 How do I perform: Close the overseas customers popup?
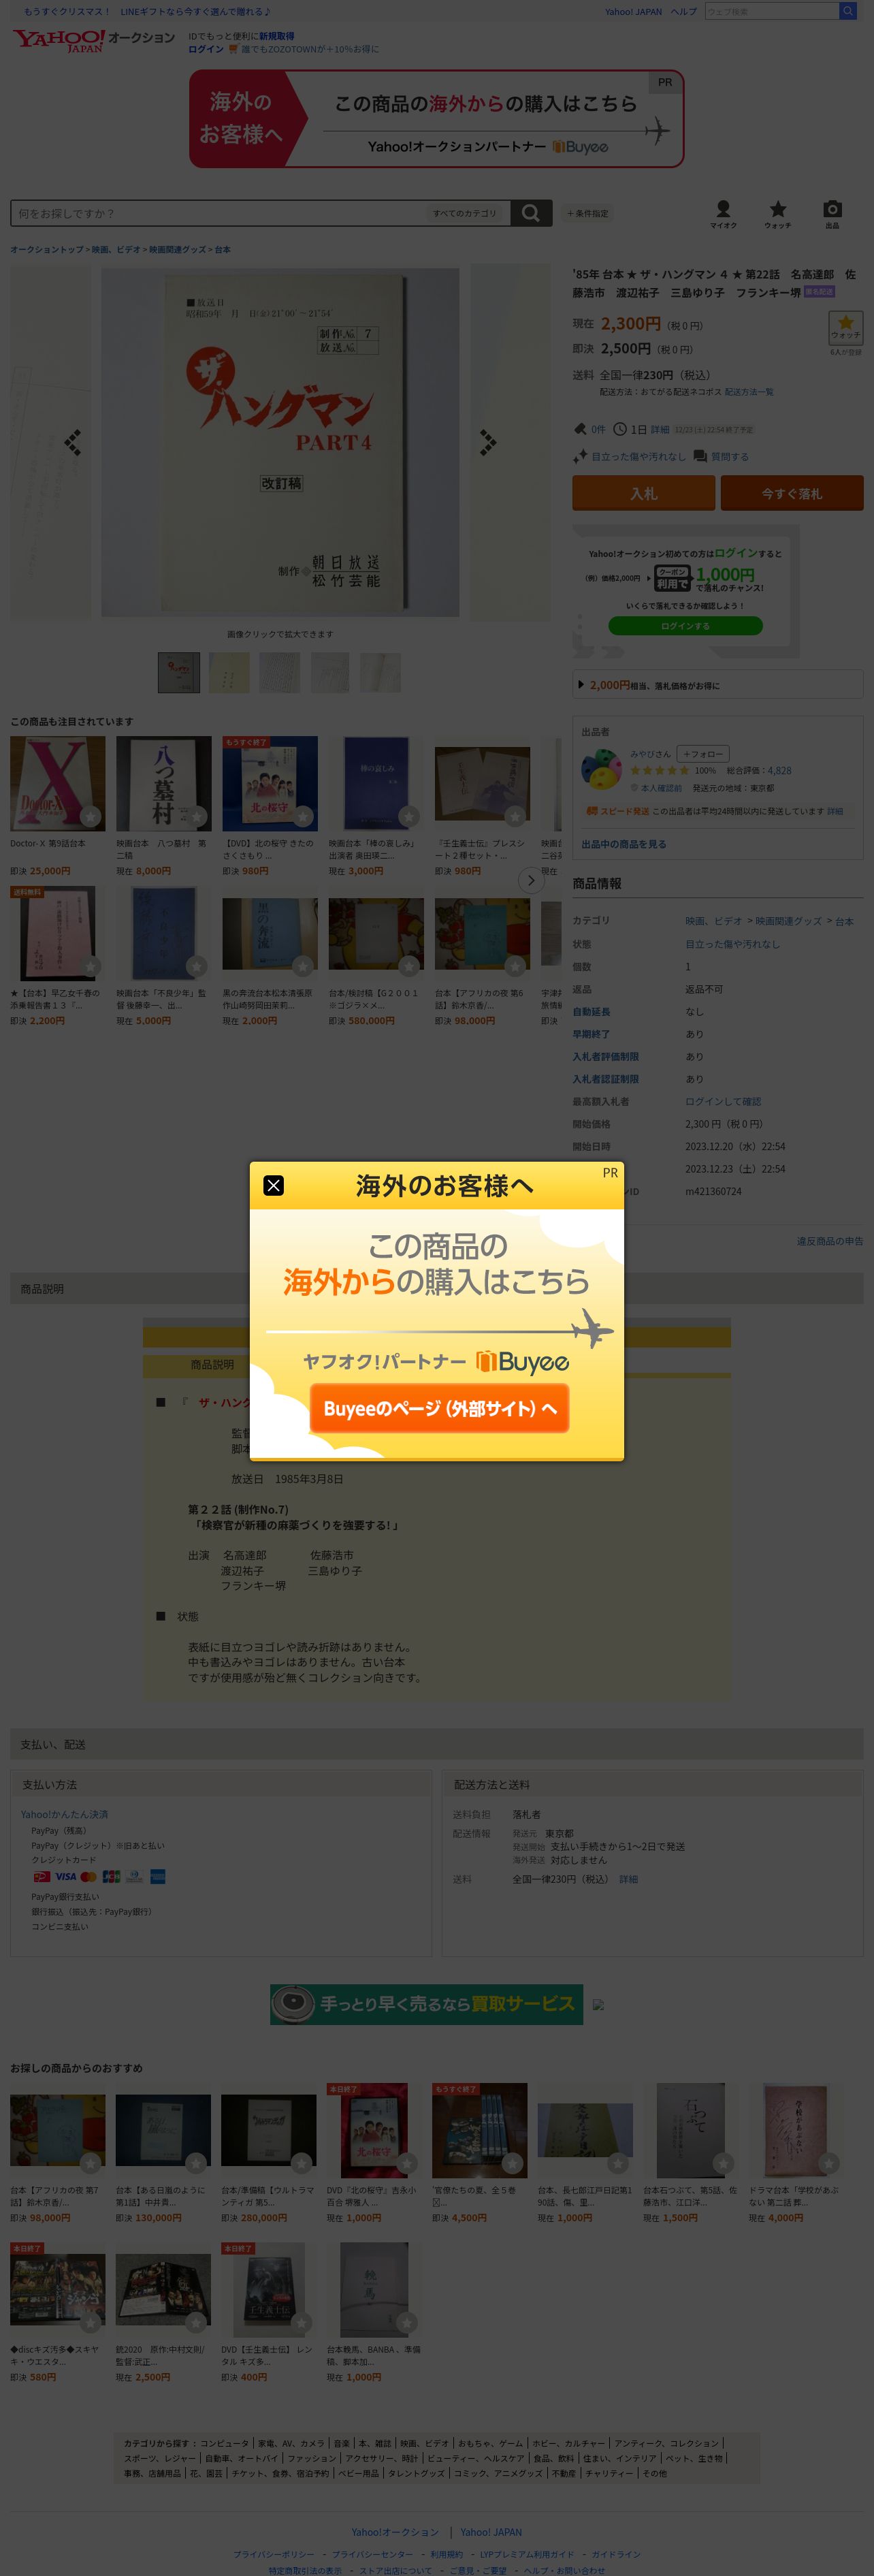[273, 1185]
